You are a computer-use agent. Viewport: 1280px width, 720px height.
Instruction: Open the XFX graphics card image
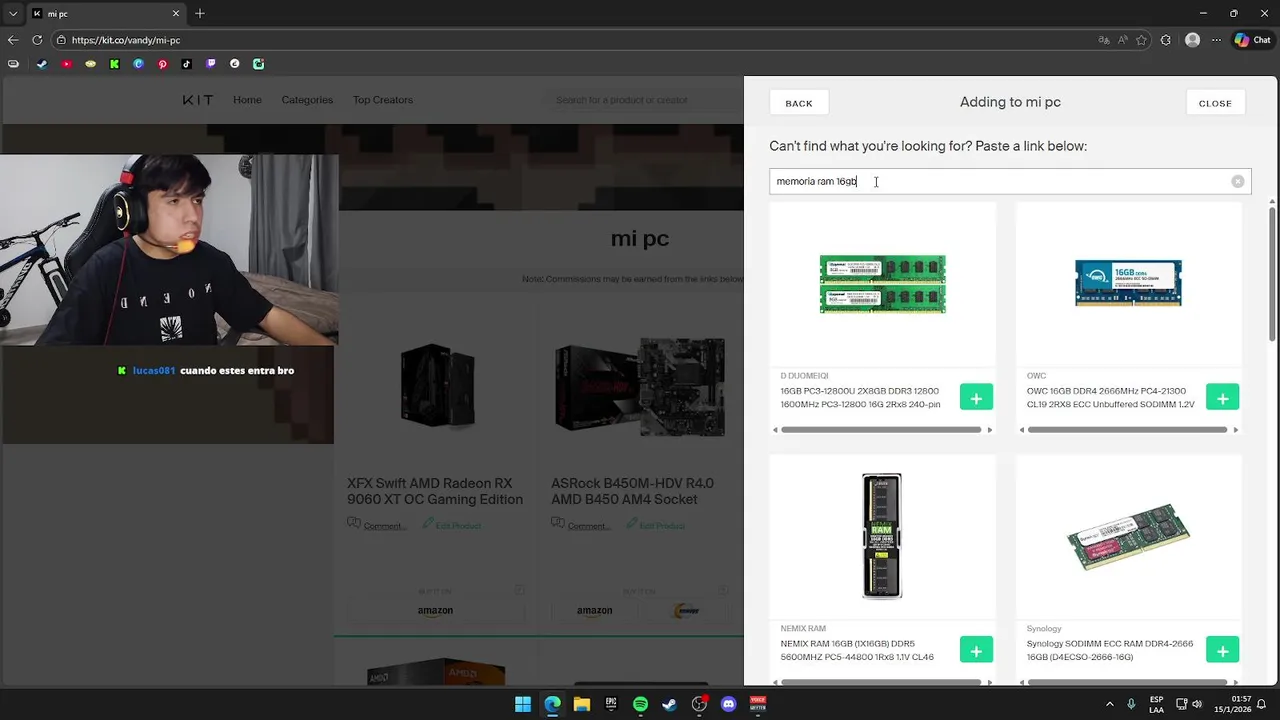coord(437,386)
